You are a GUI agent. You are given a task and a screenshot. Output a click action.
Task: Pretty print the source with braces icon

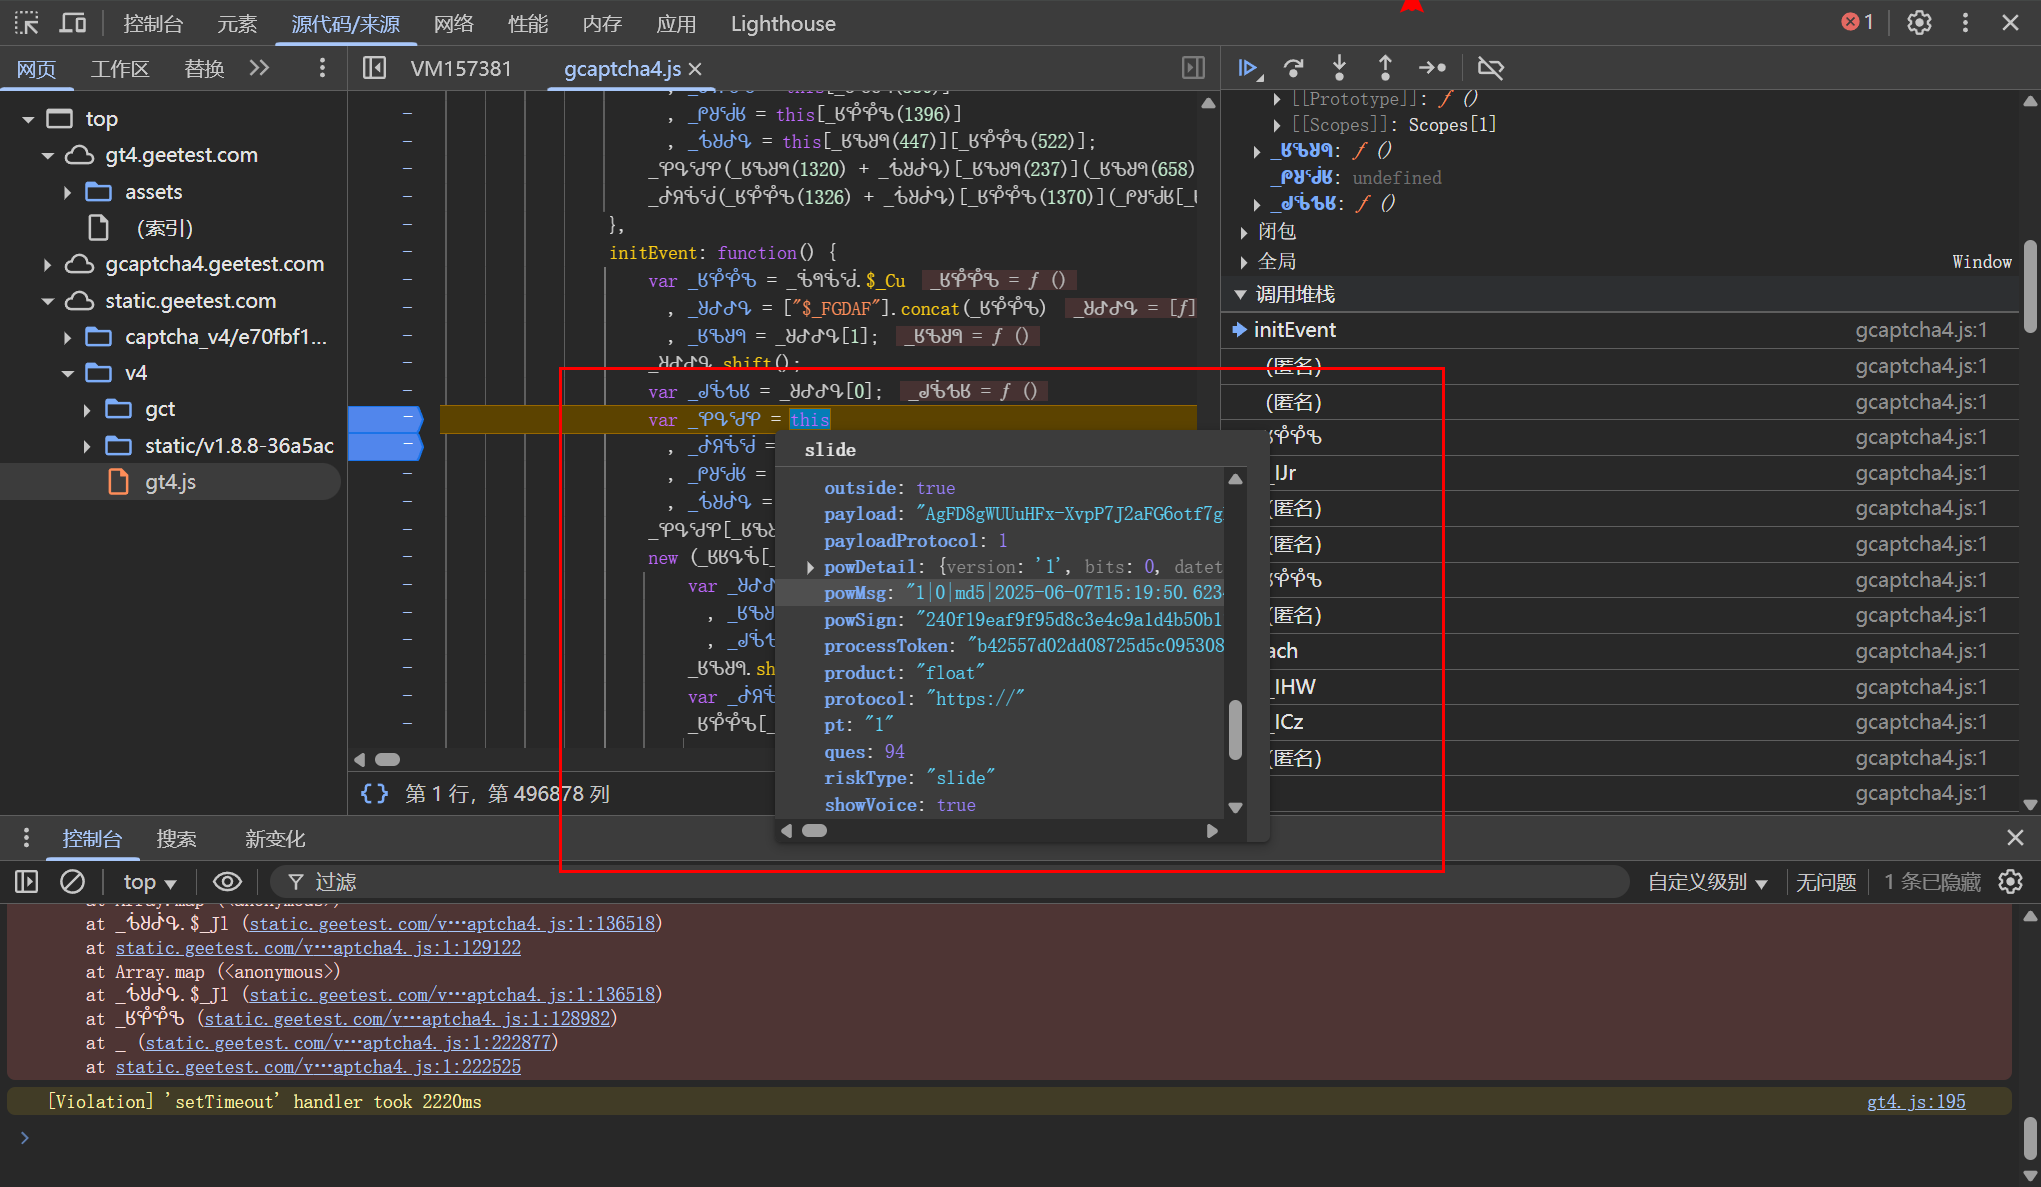point(374,793)
